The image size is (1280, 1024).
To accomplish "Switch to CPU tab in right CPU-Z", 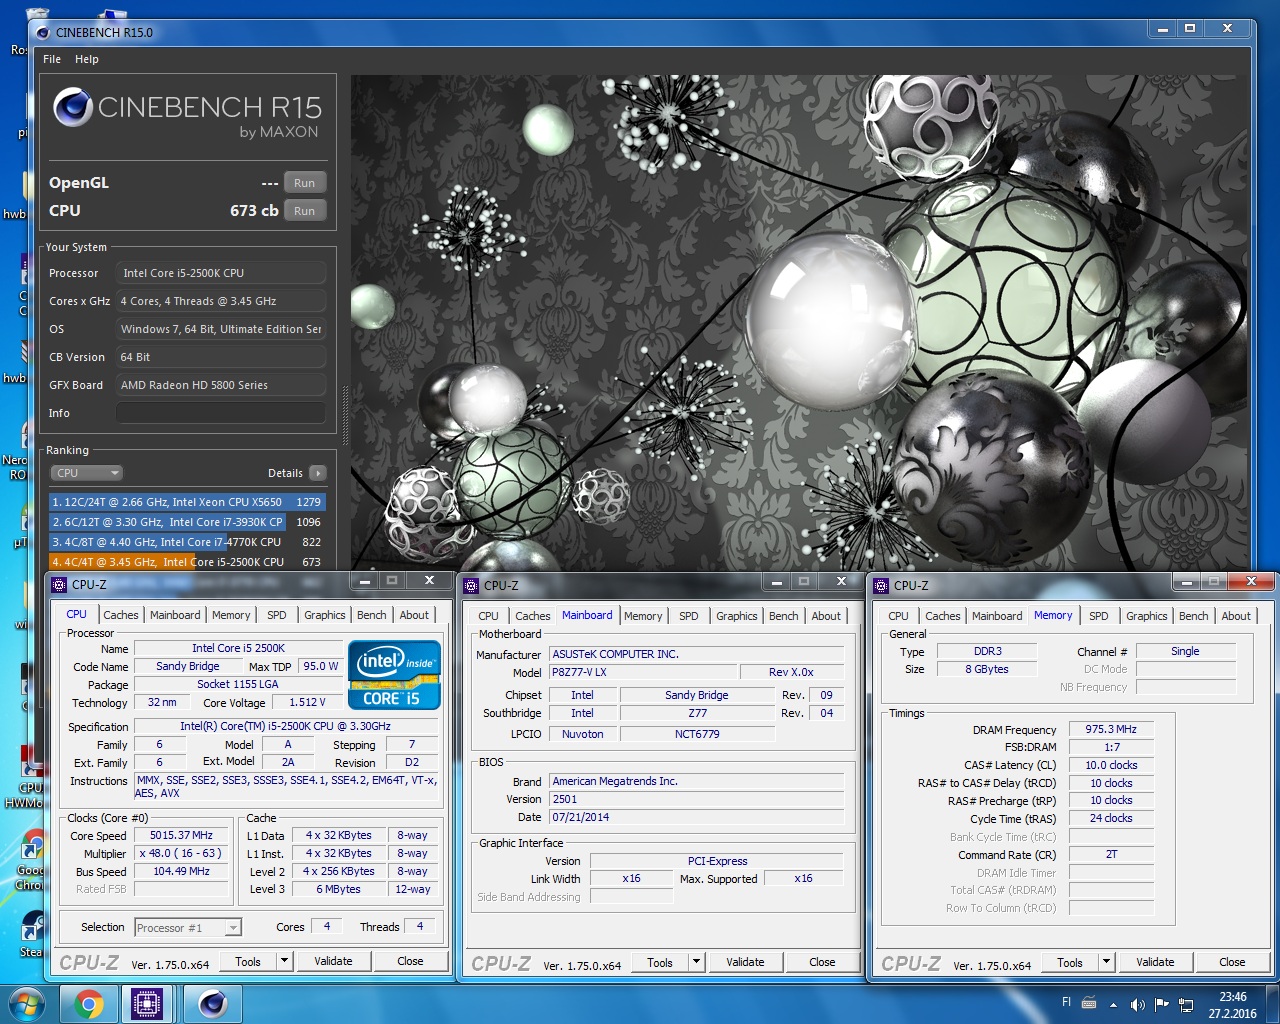I will [898, 616].
